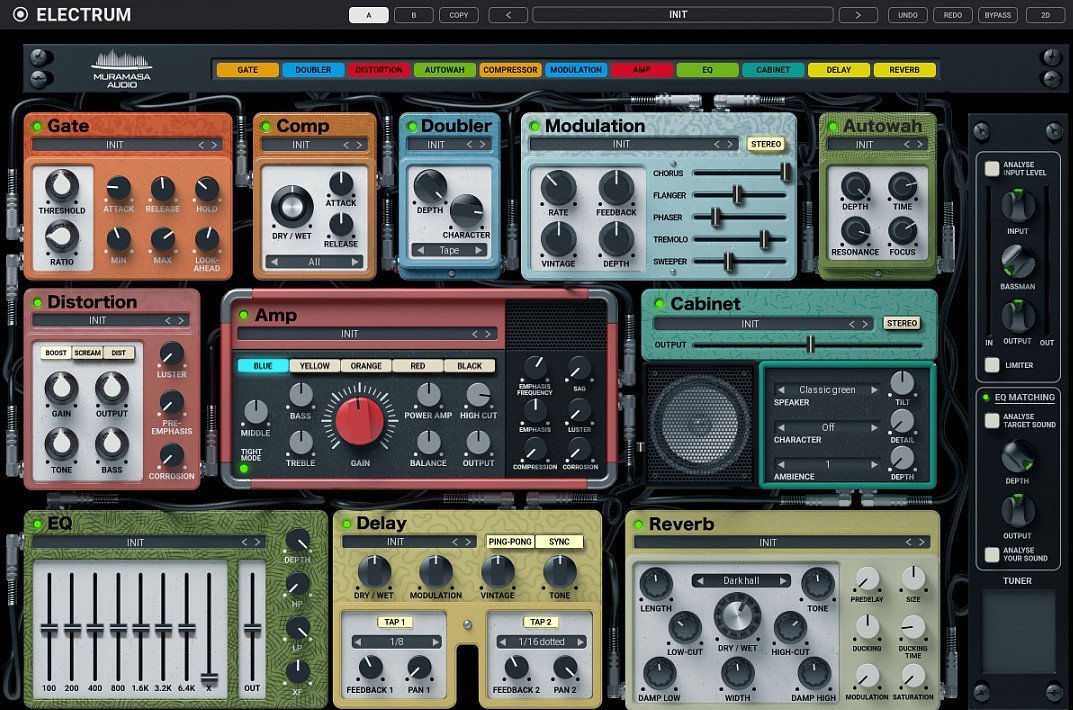
Task: Toggle the Distortion pedal power LED
Action: coord(37,303)
